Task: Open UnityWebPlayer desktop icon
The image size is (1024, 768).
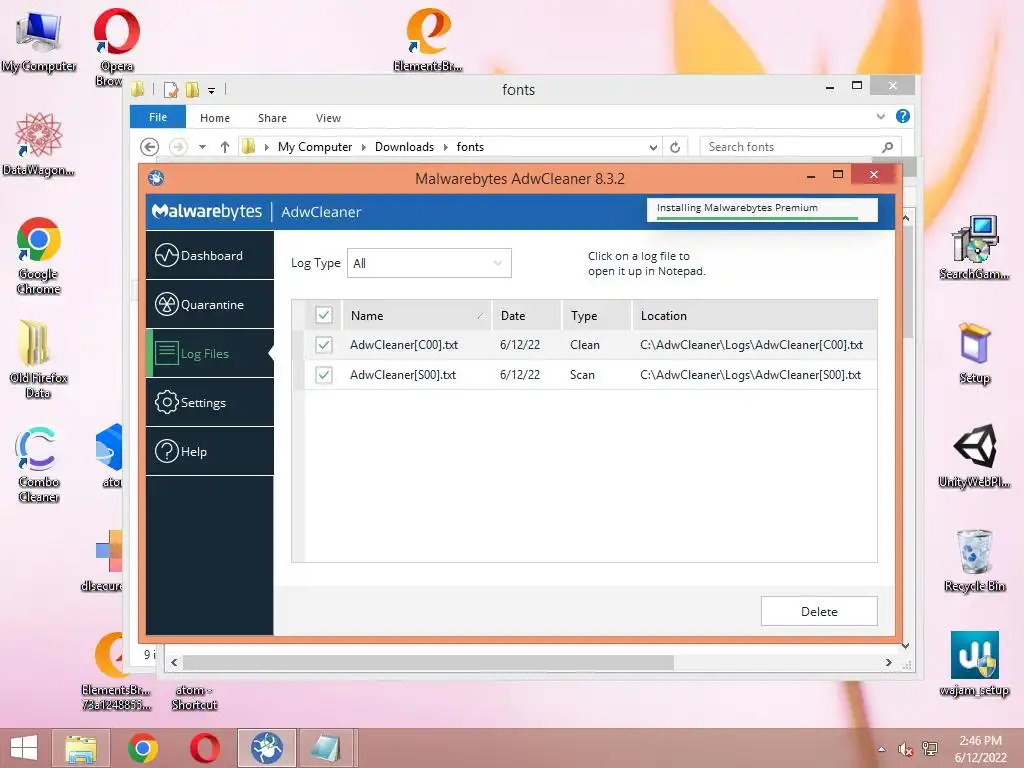Action: tap(974, 456)
